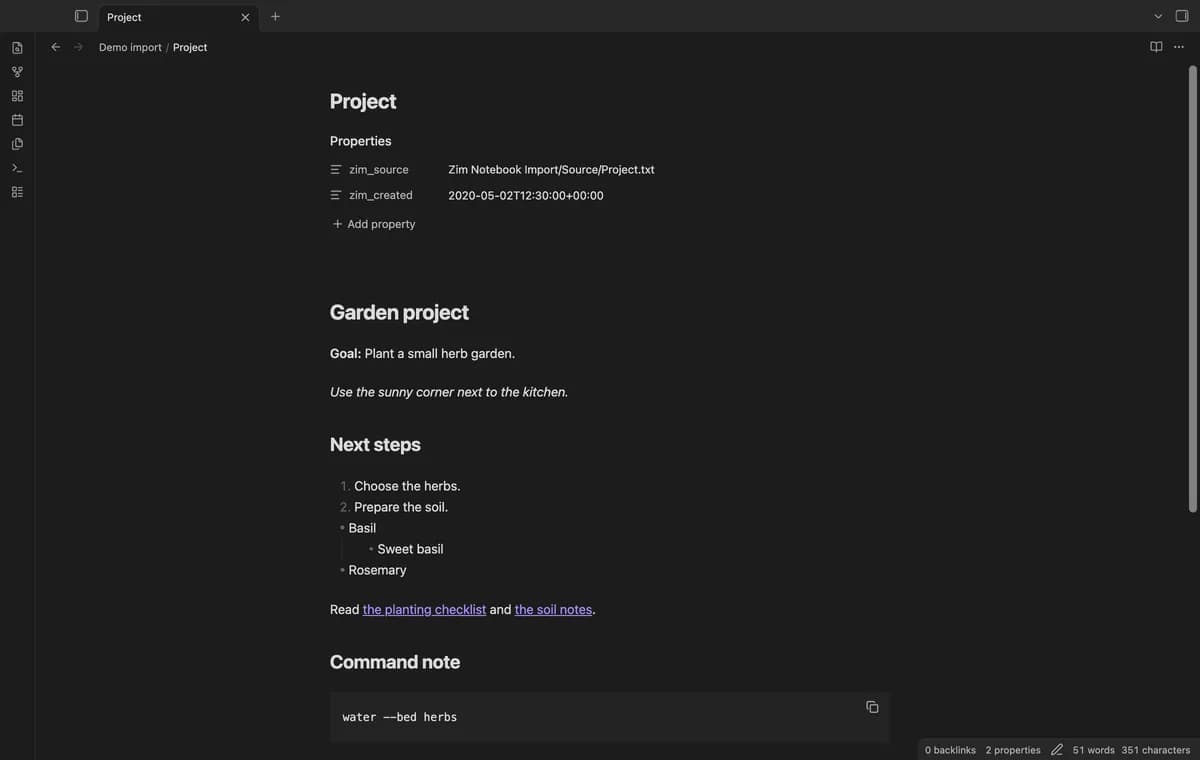Image resolution: width=1200 pixels, height=760 pixels.
Task: Click the Command note heading
Action: [x=395, y=662]
